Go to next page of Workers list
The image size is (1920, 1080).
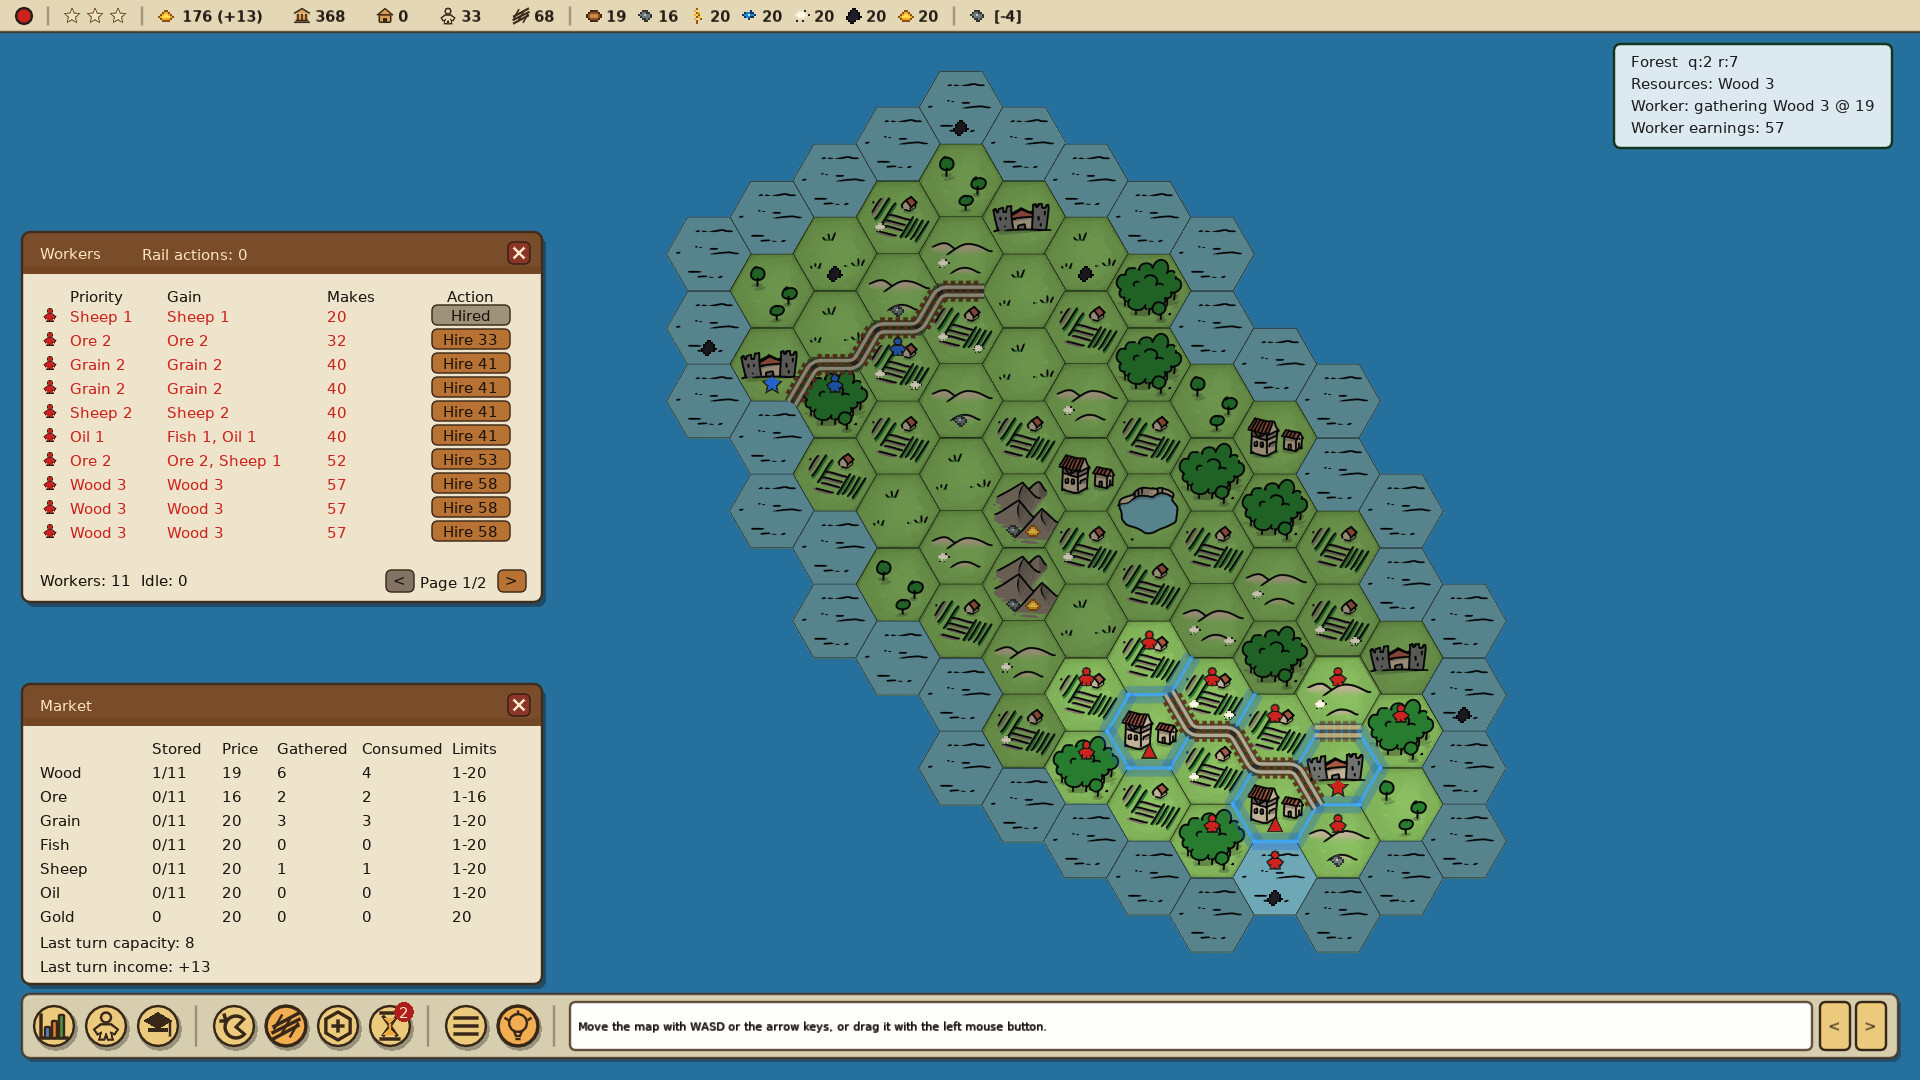511,581
